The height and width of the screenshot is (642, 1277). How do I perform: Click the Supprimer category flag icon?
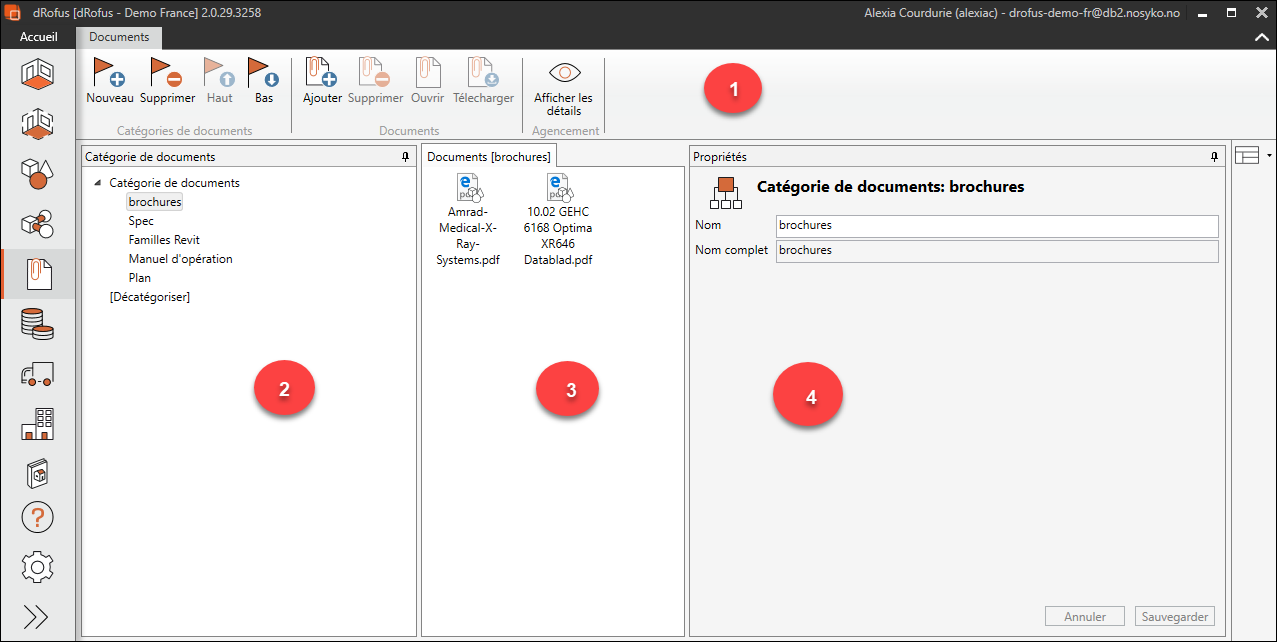point(167,73)
